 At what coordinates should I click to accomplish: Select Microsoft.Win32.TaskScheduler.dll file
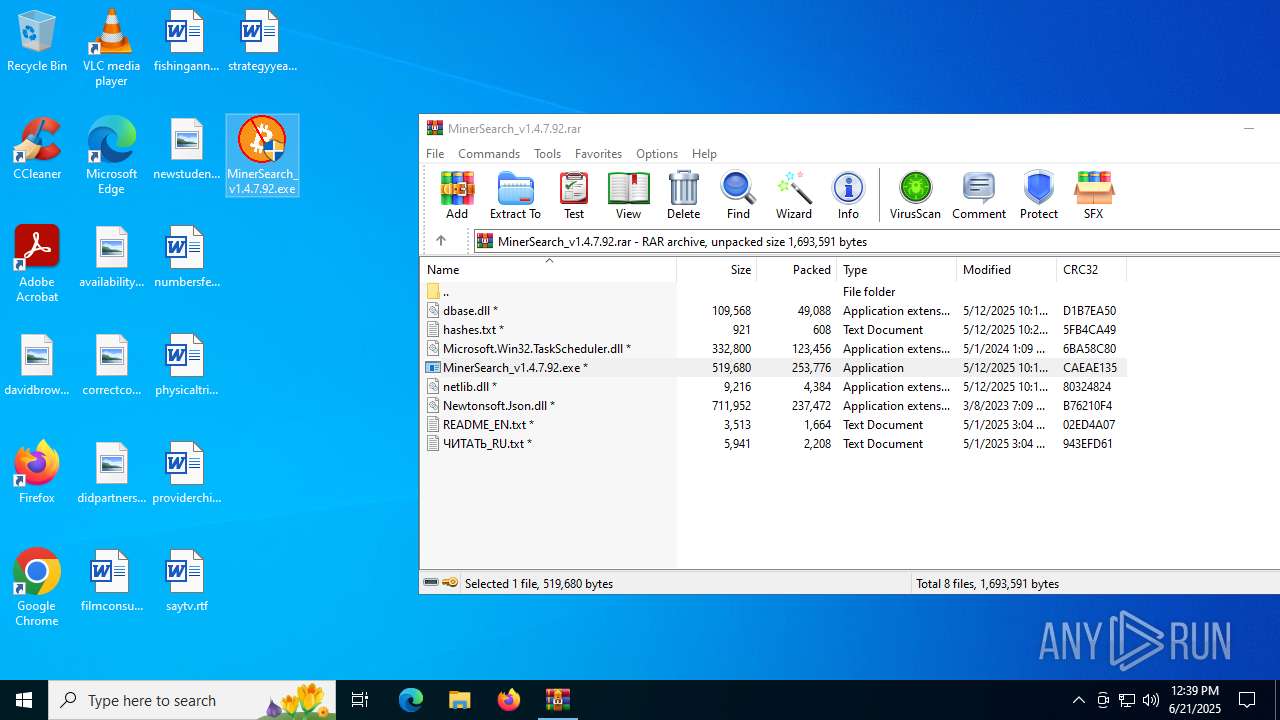[x=773, y=348]
